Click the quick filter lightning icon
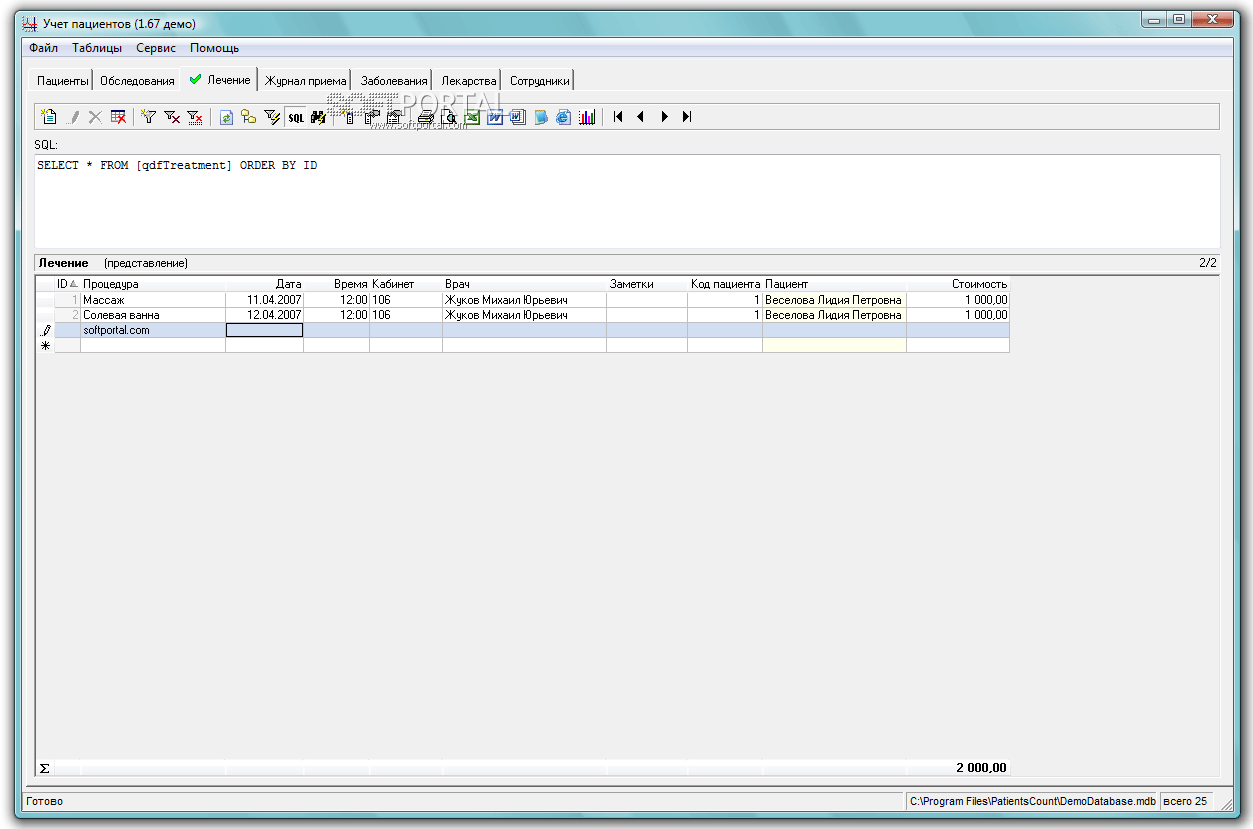The height and width of the screenshot is (829, 1253). 272,117
